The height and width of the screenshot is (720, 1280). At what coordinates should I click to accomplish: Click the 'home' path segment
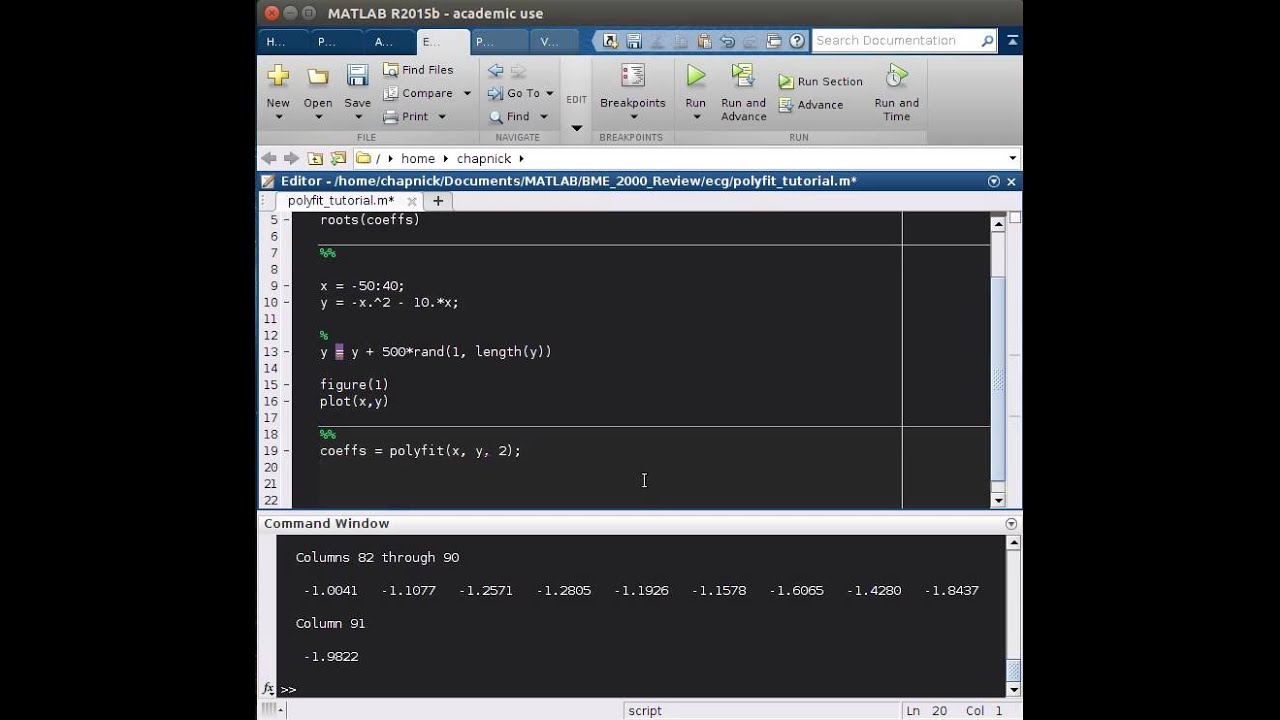(x=418, y=159)
